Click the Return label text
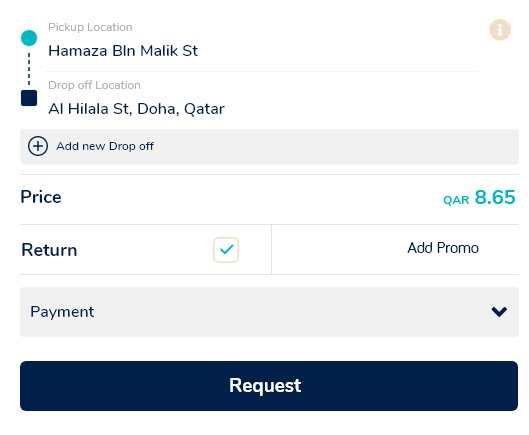 tap(49, 250)
